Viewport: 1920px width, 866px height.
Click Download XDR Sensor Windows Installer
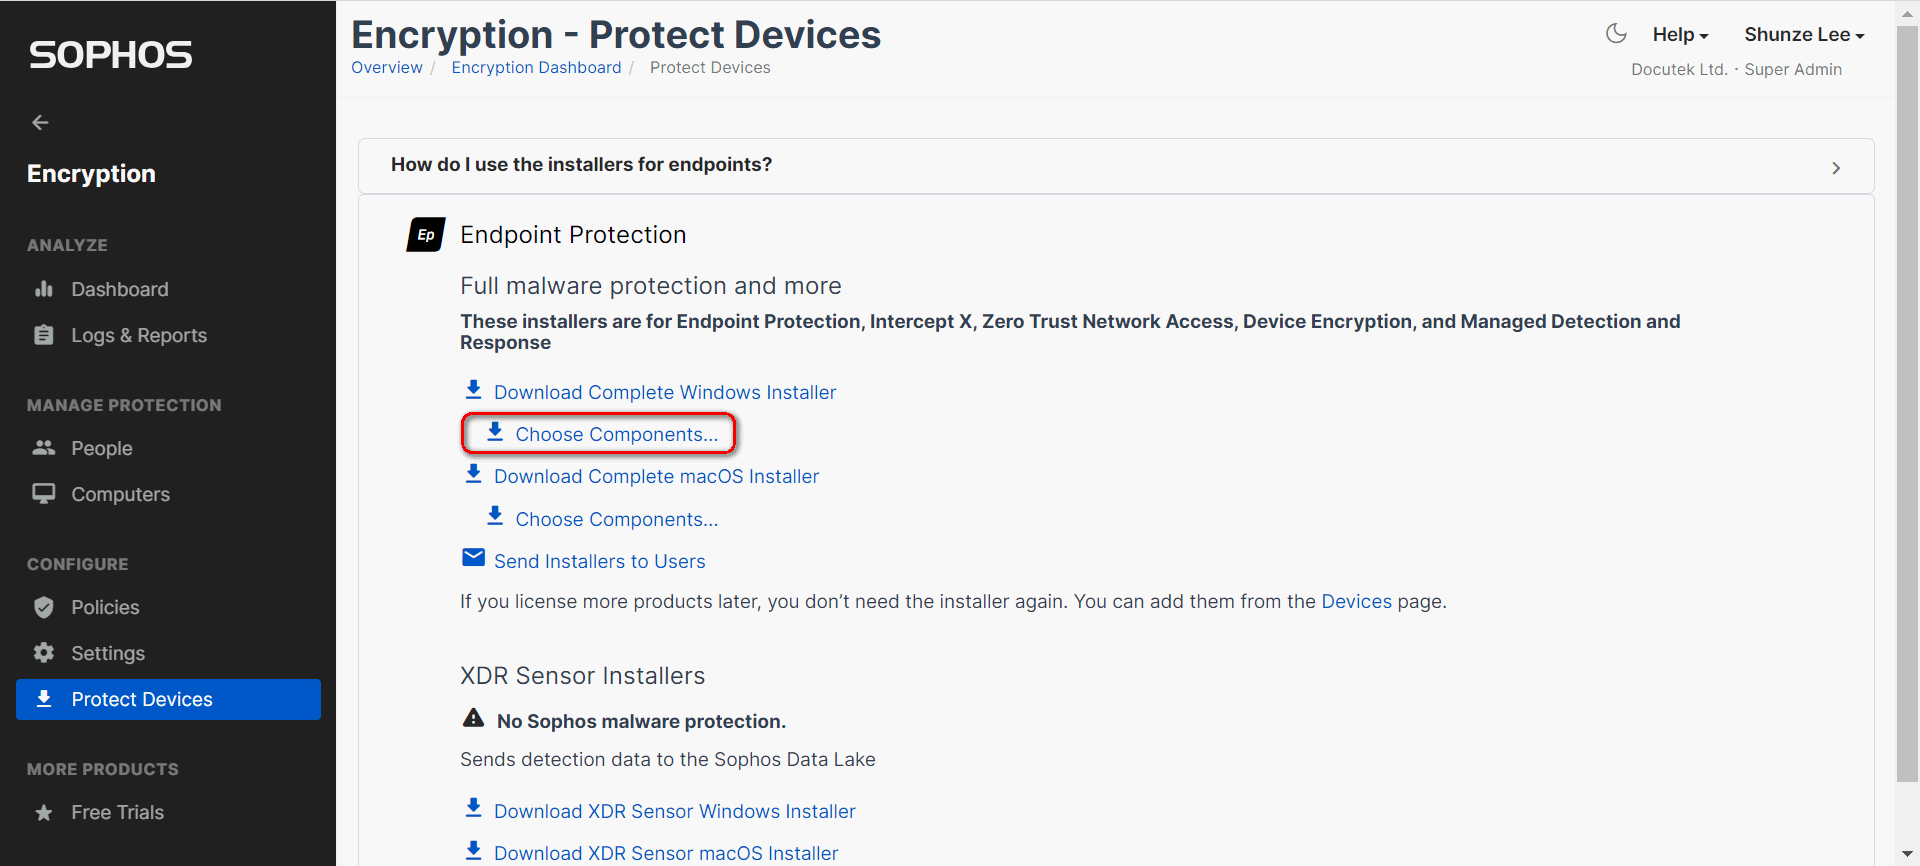675,811
